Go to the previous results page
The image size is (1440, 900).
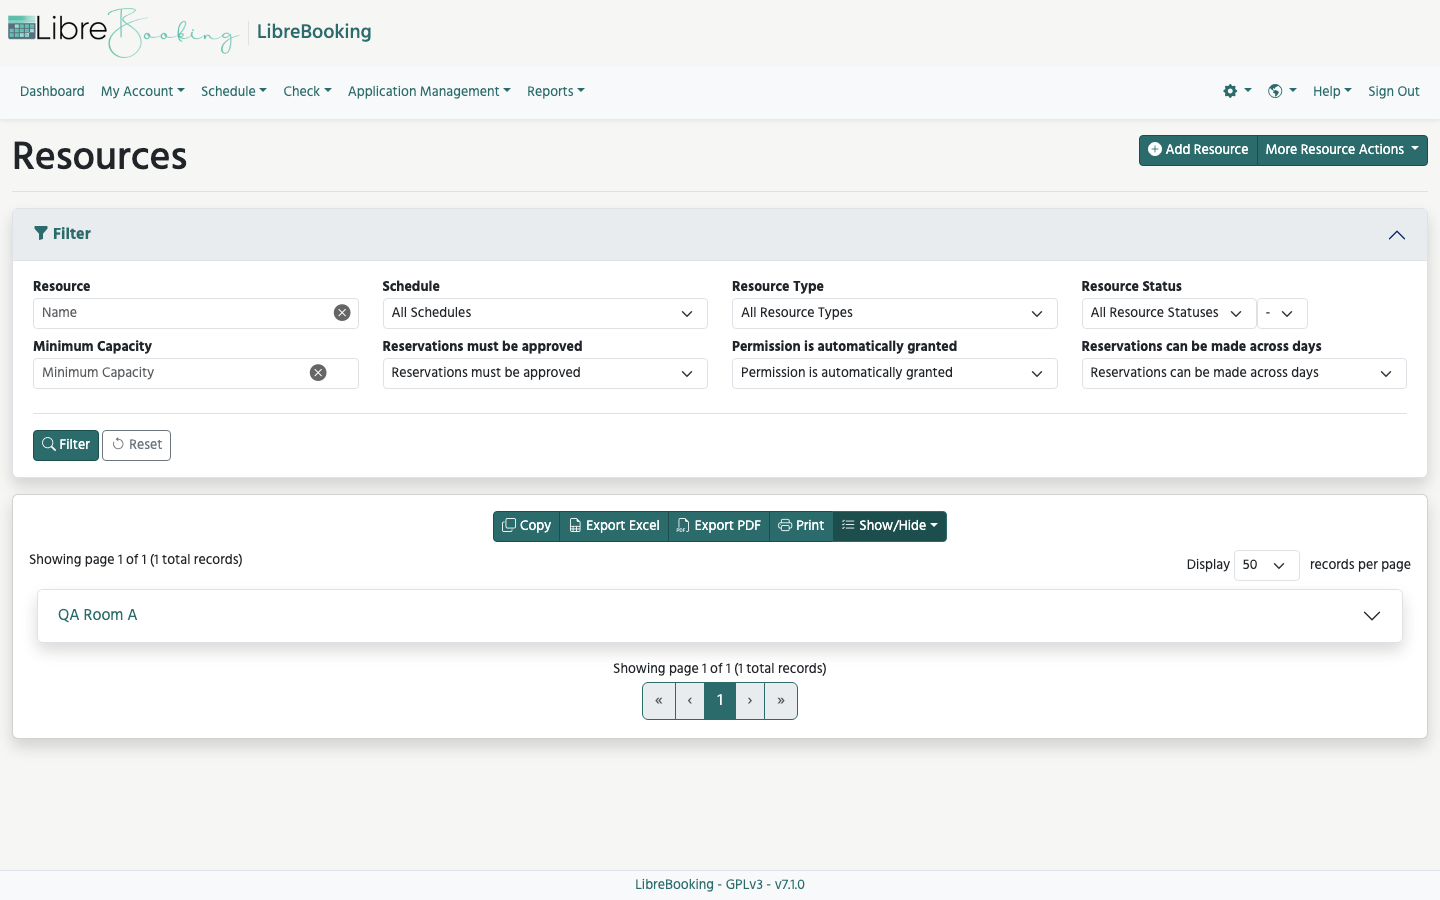[690, 701]
